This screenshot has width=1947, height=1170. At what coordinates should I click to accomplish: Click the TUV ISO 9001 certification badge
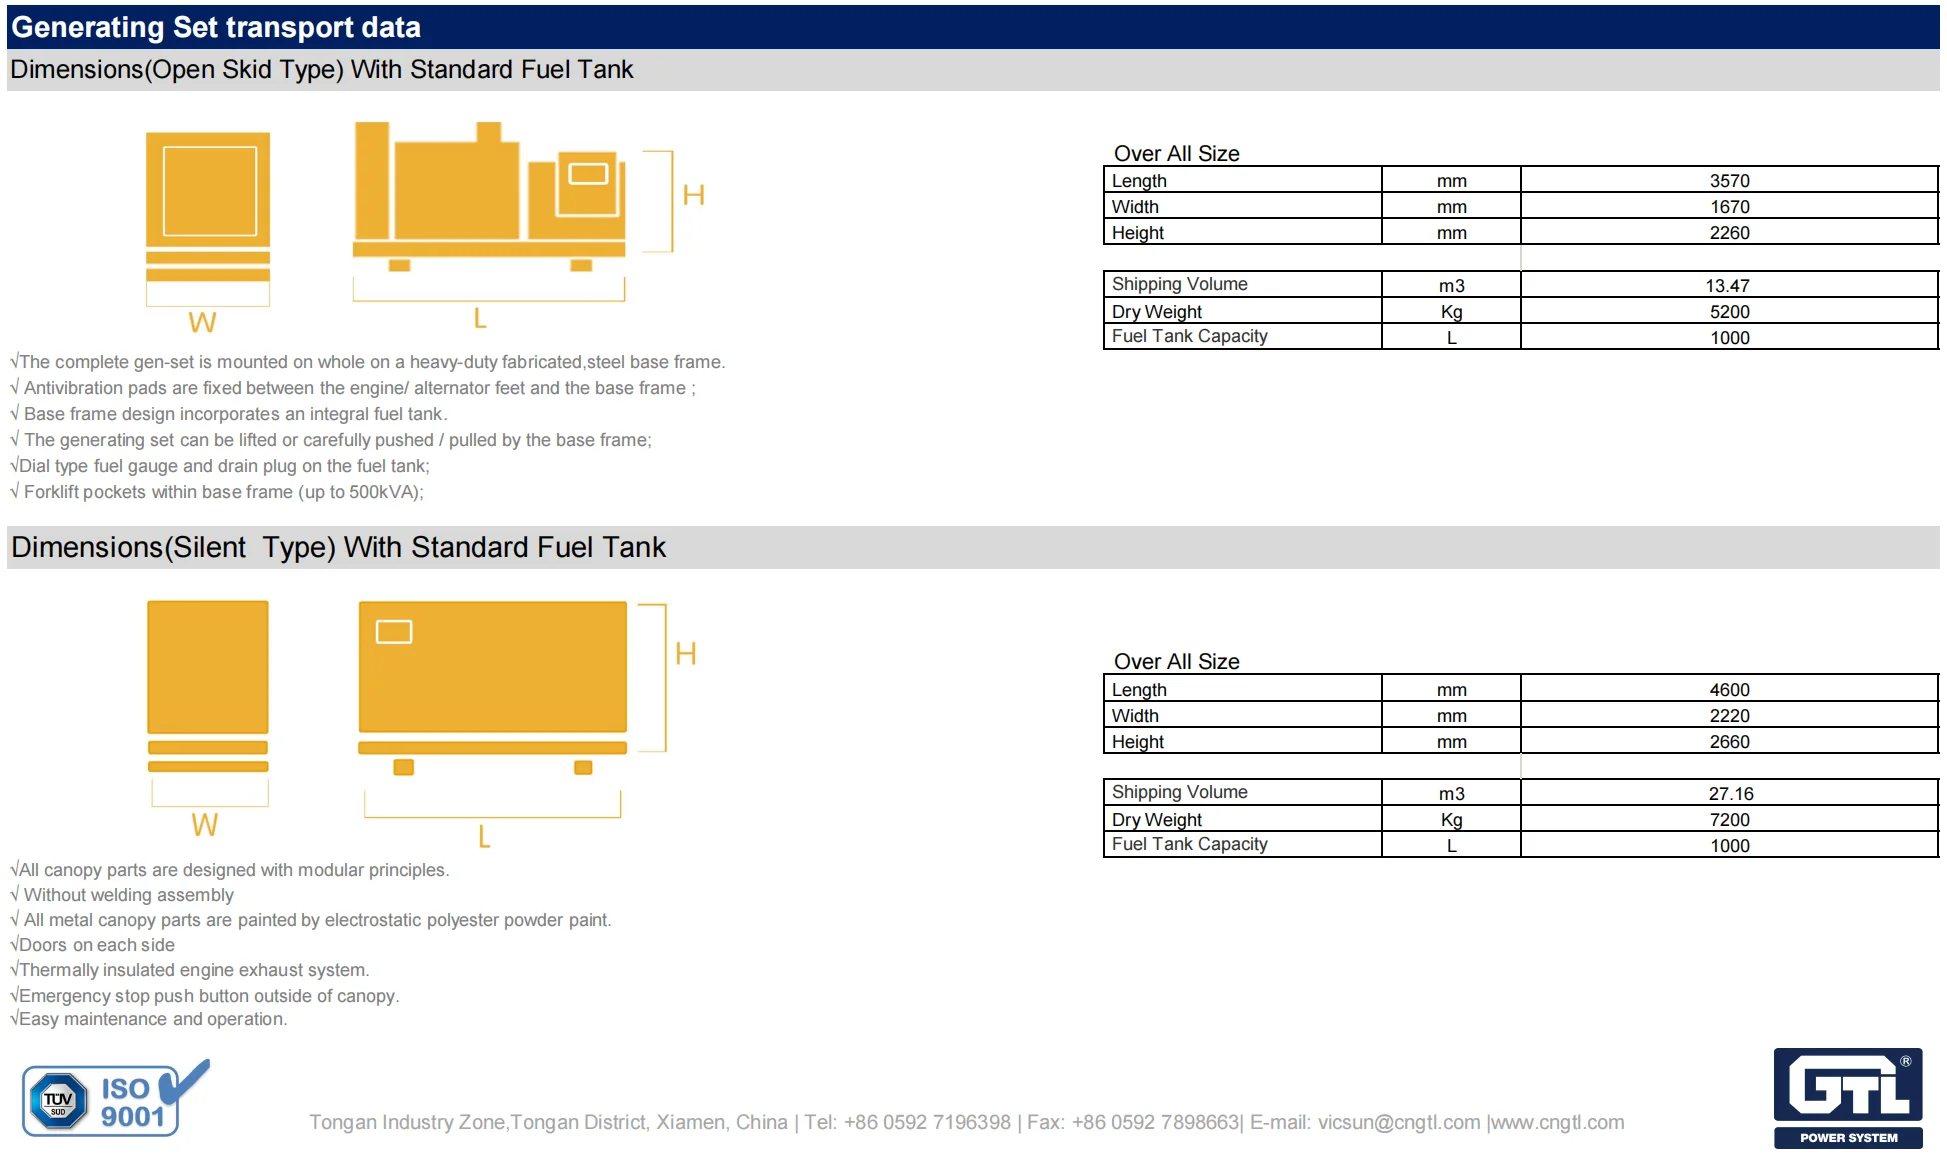(116, 1099)
